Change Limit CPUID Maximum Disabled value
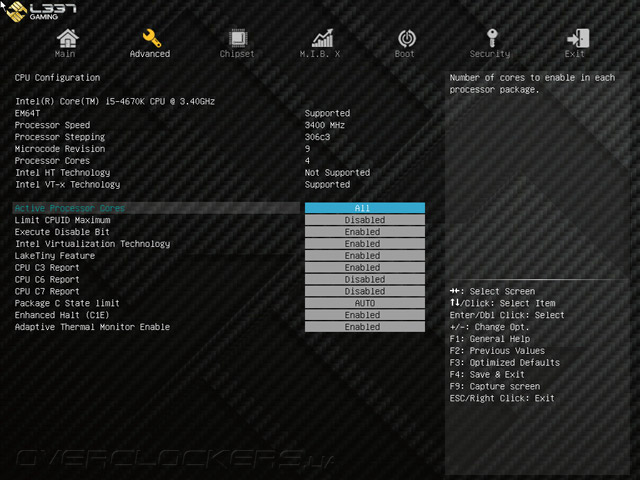 (365, 220)
